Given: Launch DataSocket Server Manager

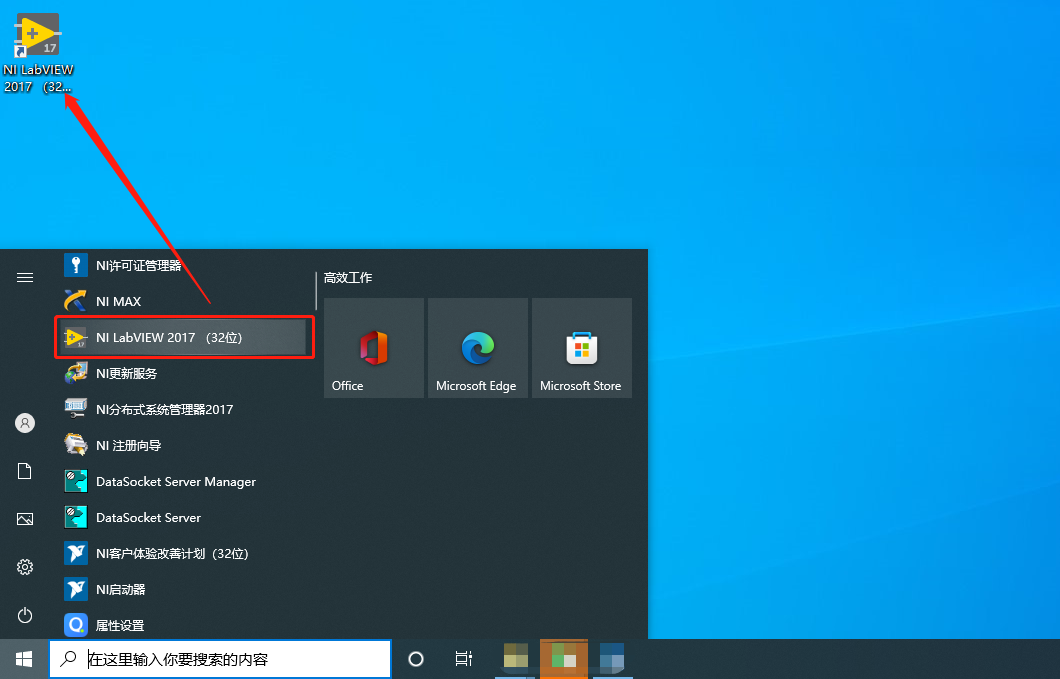Looking at the screenshot, I should coord(183,481).
